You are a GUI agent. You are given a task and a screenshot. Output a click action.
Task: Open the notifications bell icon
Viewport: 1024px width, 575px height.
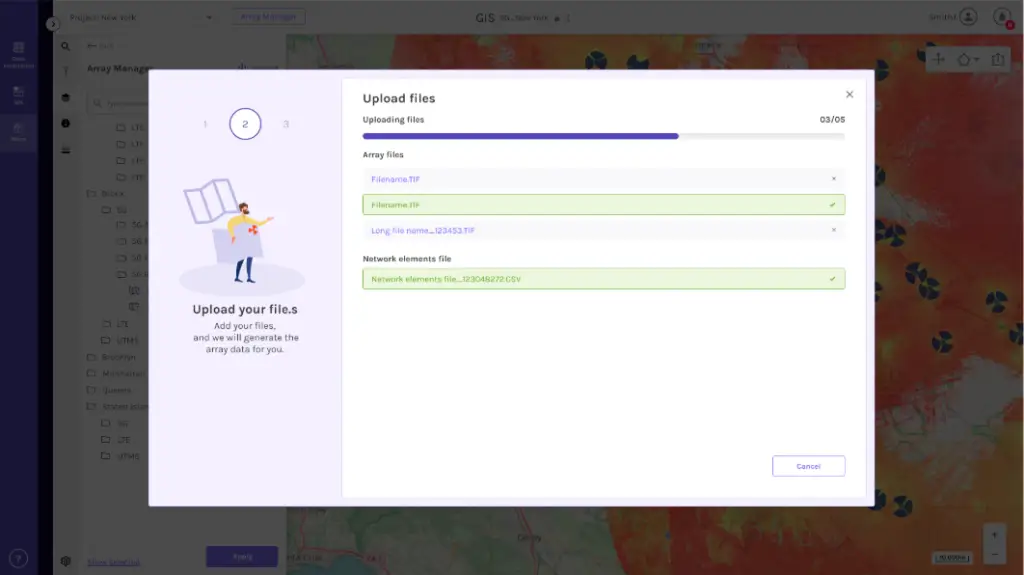(x=1001, y=17)
